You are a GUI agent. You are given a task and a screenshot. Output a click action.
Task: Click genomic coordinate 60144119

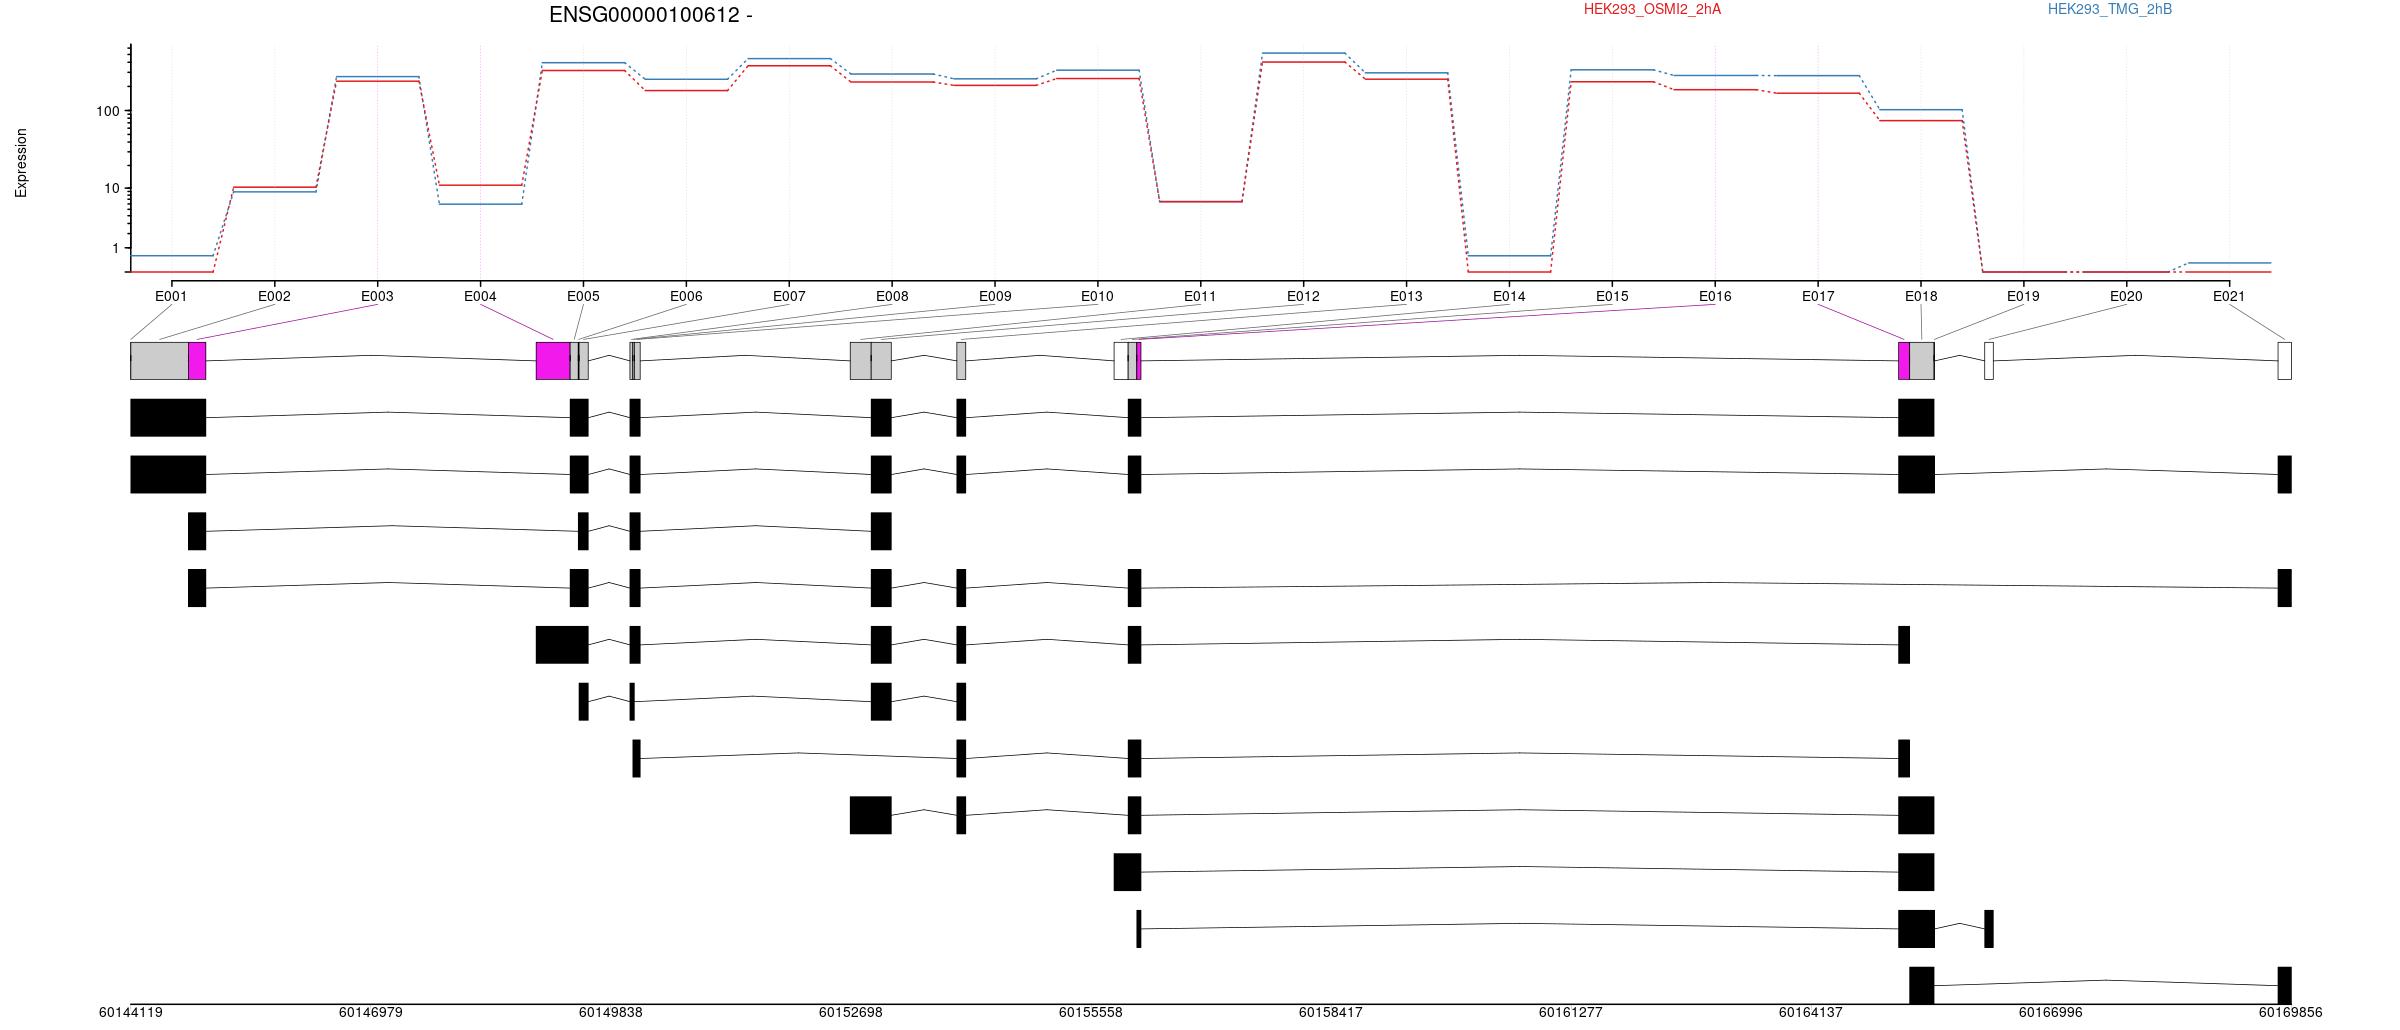click(x=131, y=1013)
